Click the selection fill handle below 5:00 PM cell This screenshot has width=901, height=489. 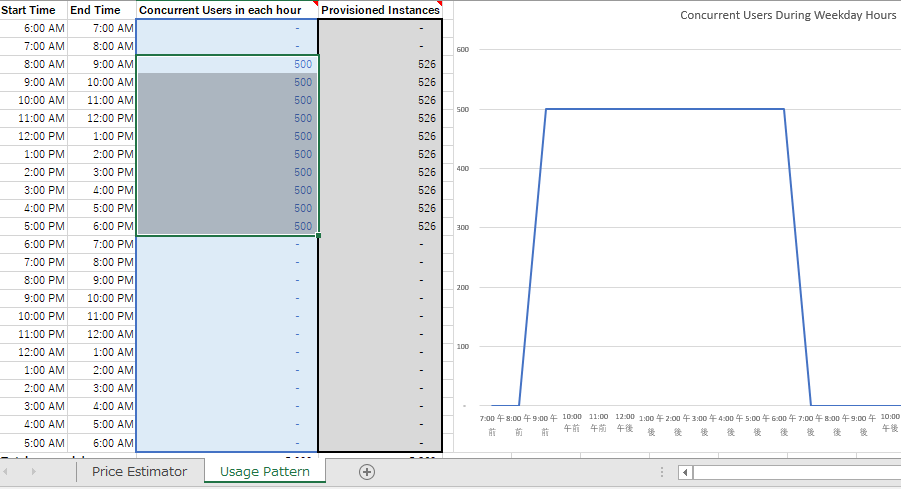click(318, 236)
